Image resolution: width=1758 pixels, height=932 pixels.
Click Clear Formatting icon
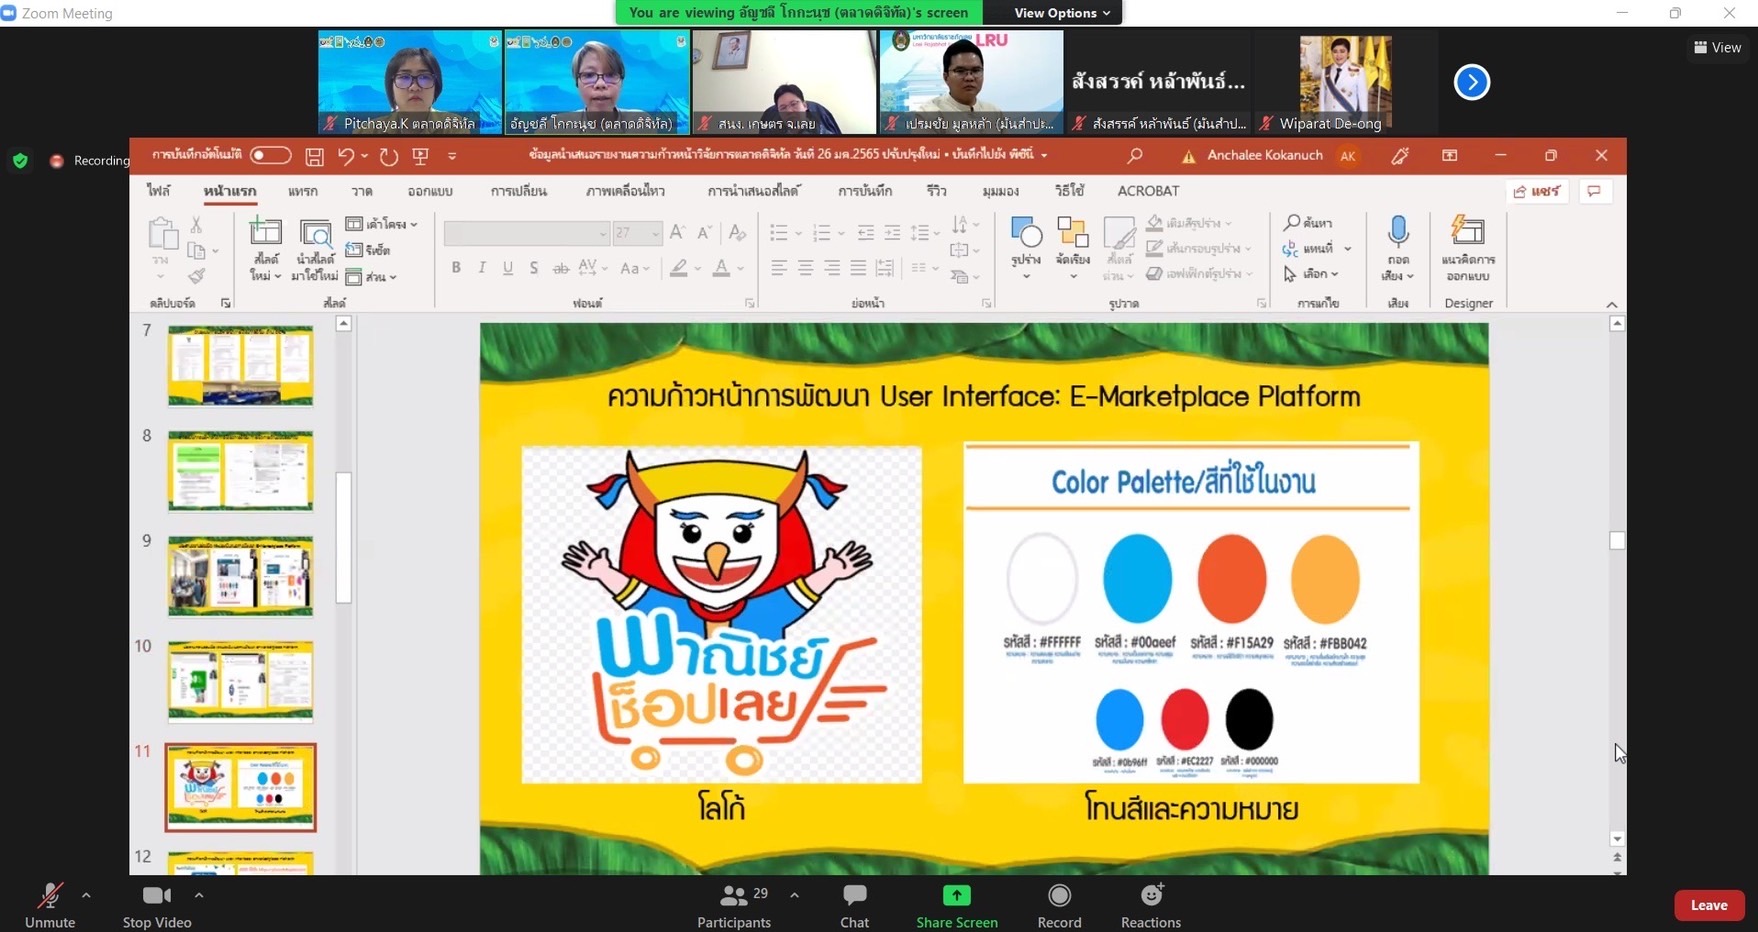click(737, 232)
